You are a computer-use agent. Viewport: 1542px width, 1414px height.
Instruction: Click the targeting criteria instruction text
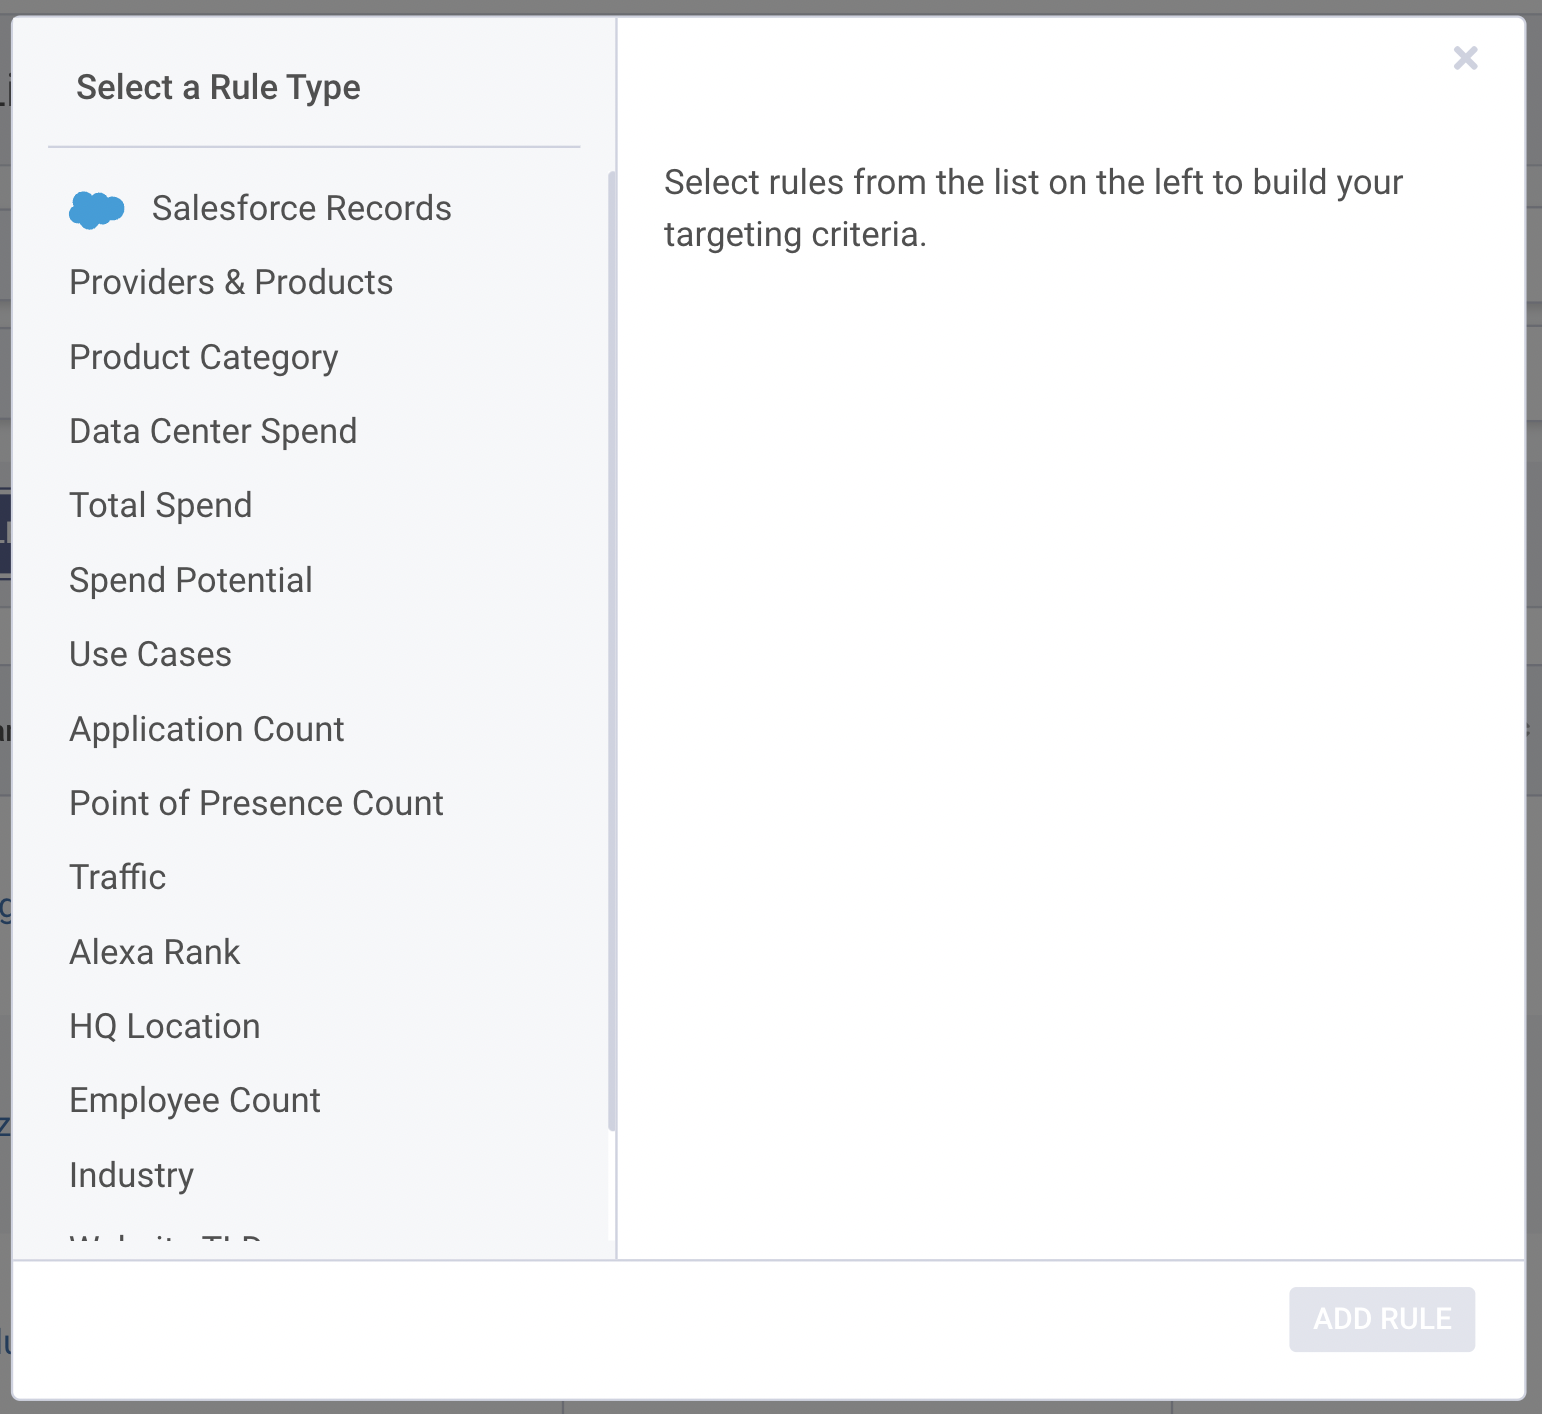point(1033,208)
